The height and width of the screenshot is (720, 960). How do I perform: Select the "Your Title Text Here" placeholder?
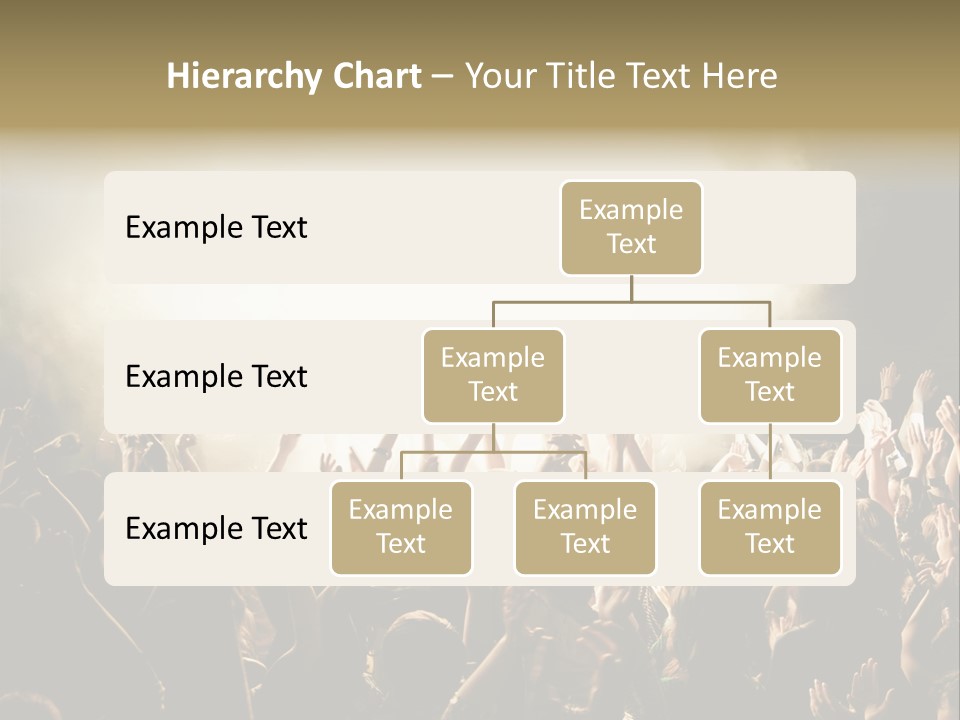click(x=621, y=76)
